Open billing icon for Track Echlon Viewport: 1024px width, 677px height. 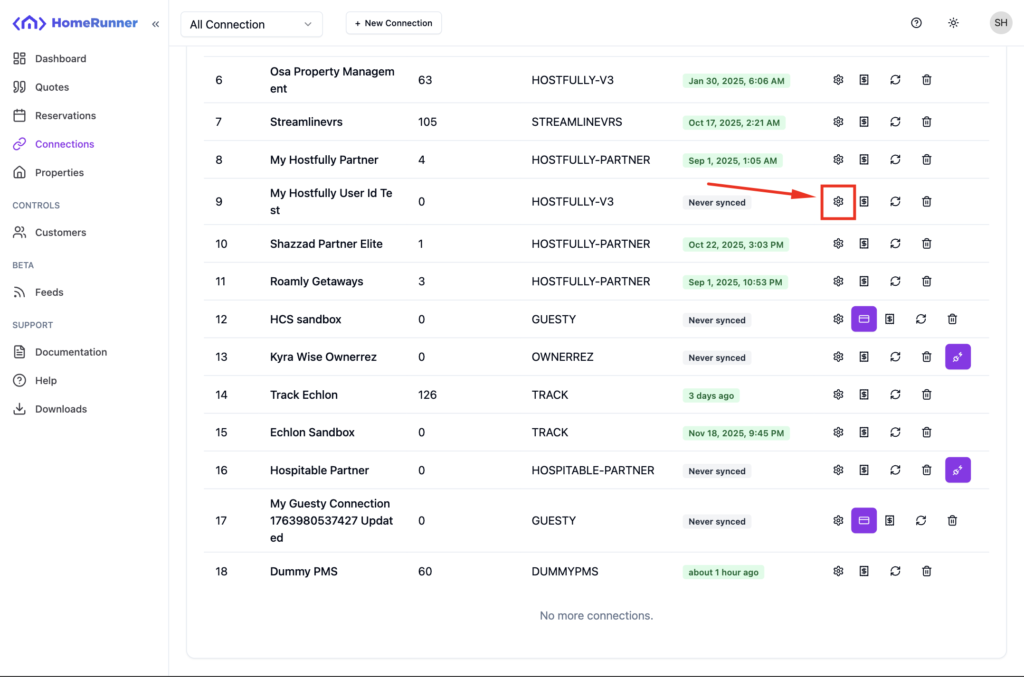click(864, 395)
